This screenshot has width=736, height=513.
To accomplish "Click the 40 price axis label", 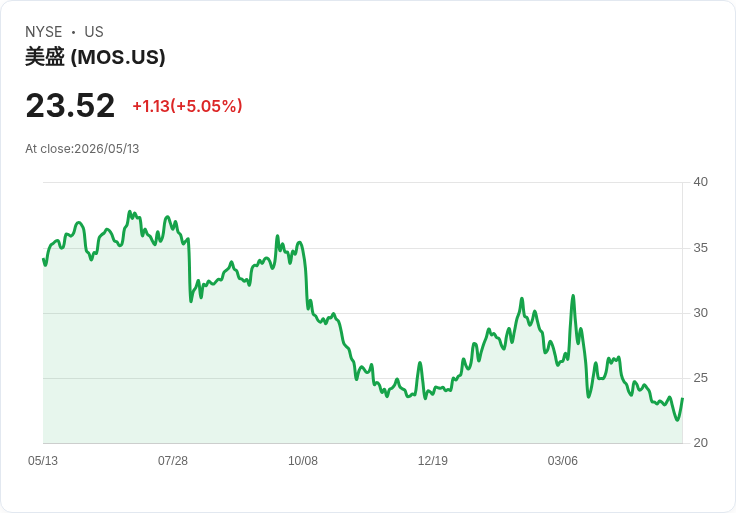I will pos(701,182).
